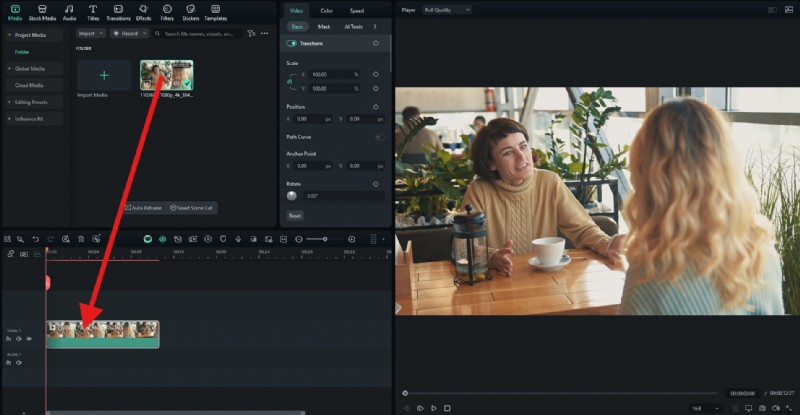Enable the Path Curve switch
The image size is (800, 415).
tap(380, 137)
